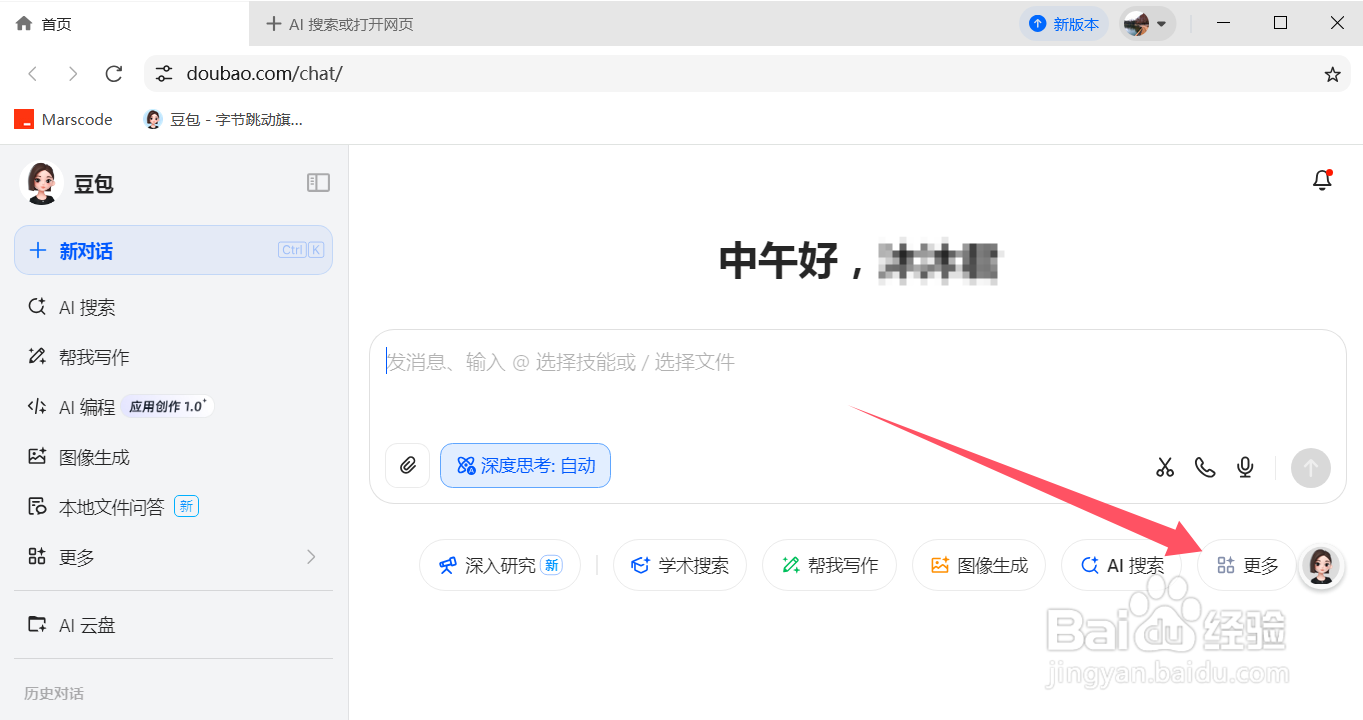Start a voice call via phone icon
Image resolution: width=1363 pixels, height=720 pixels.
[1204, 467]
